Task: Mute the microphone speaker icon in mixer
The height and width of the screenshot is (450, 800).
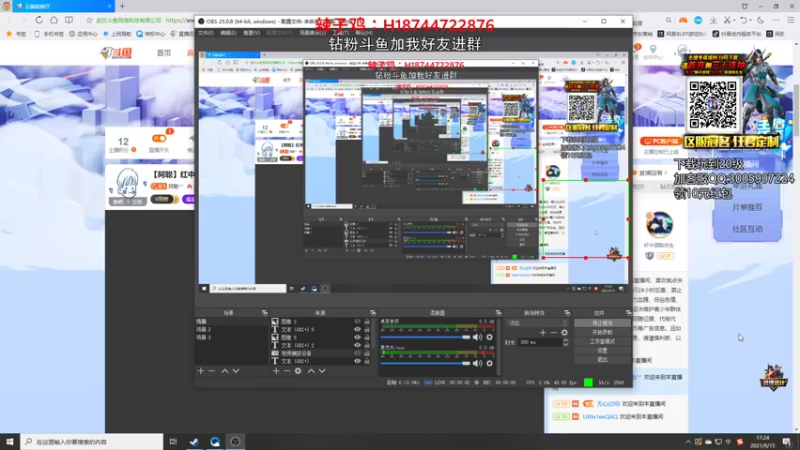Action: [x=477, y=363]
